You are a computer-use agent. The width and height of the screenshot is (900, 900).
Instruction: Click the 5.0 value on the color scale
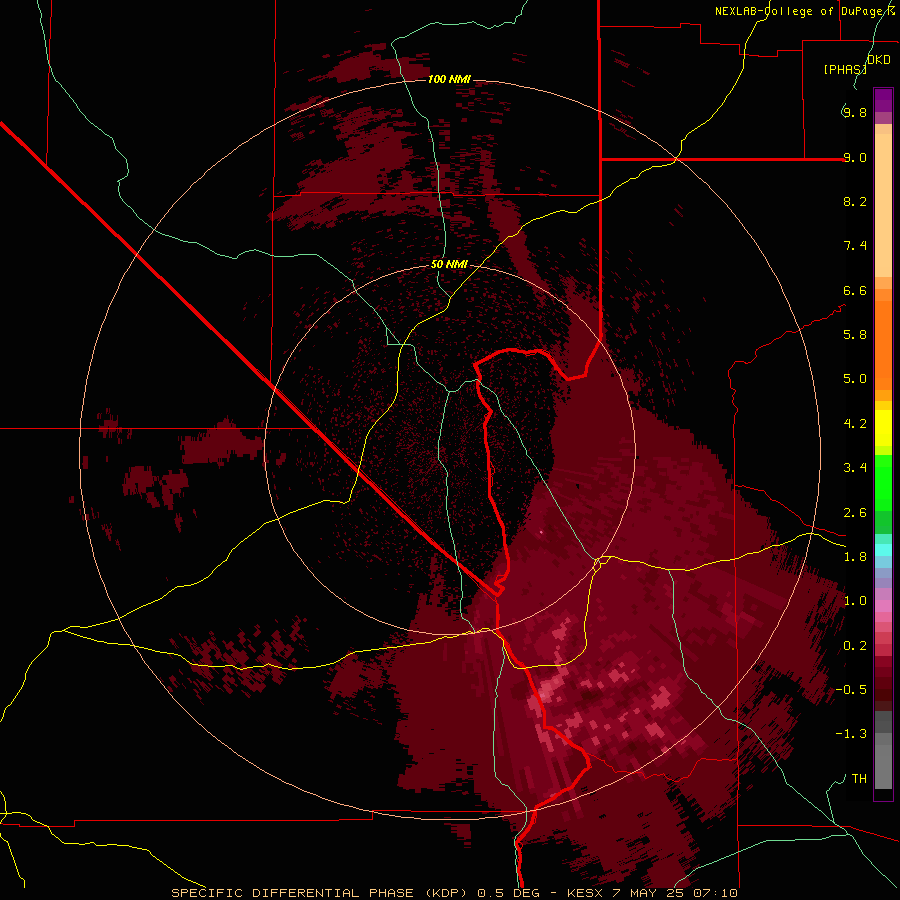click(855, 379)
